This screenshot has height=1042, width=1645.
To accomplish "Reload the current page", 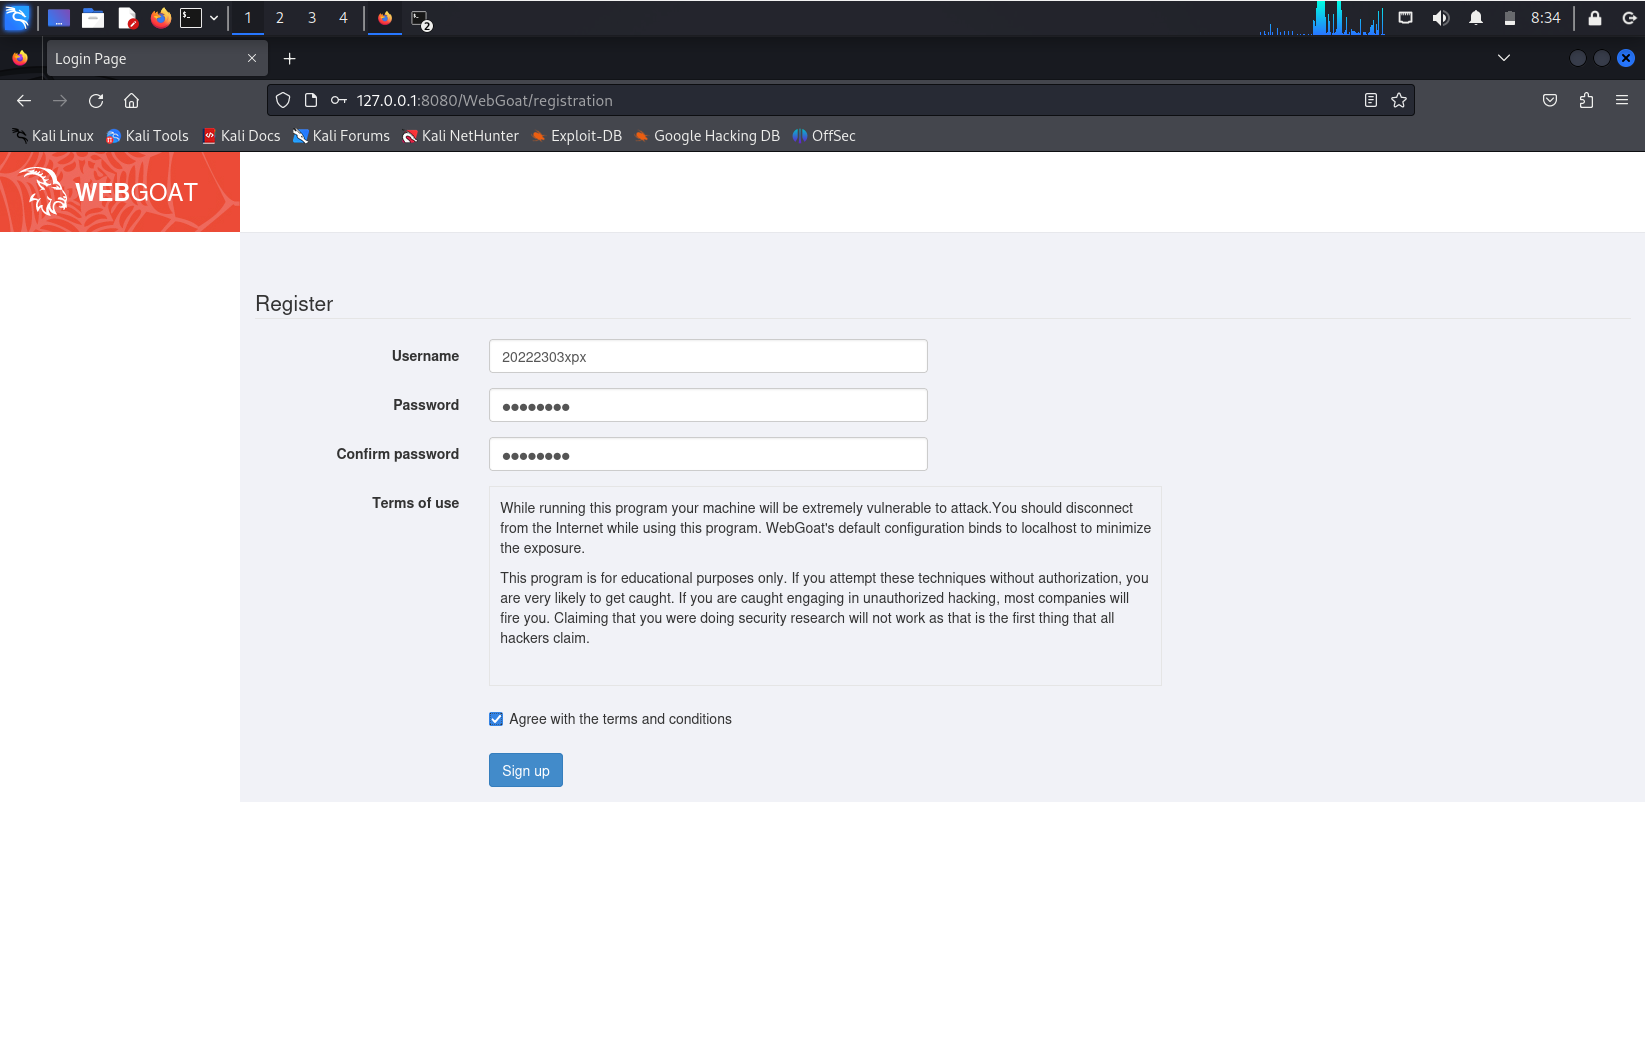I will coord(96,100).
